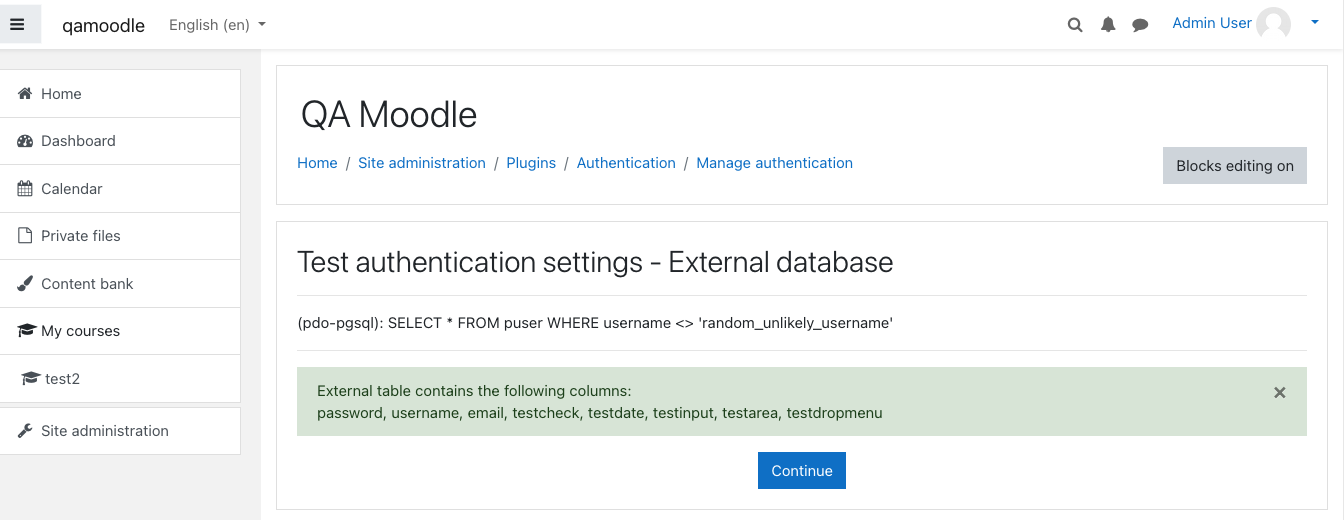
Task: Click the Site administration wrench icon
Action: coord(25,431)
